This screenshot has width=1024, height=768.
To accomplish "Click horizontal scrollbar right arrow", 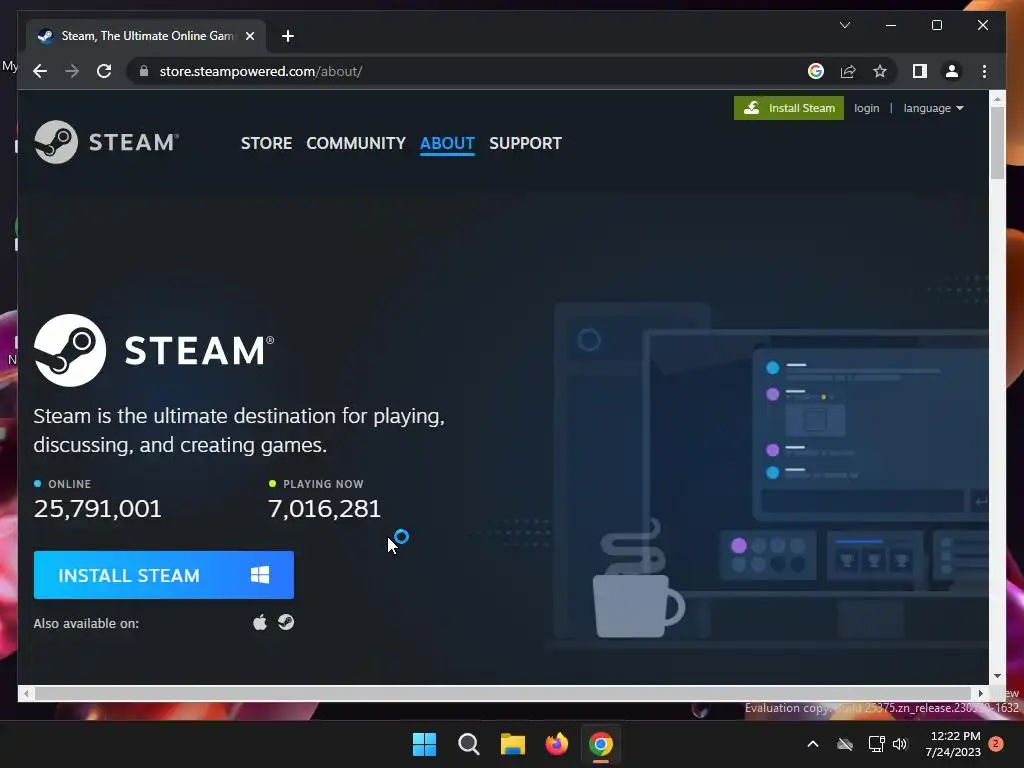I will pyautogui.click(x=980, y=694).
